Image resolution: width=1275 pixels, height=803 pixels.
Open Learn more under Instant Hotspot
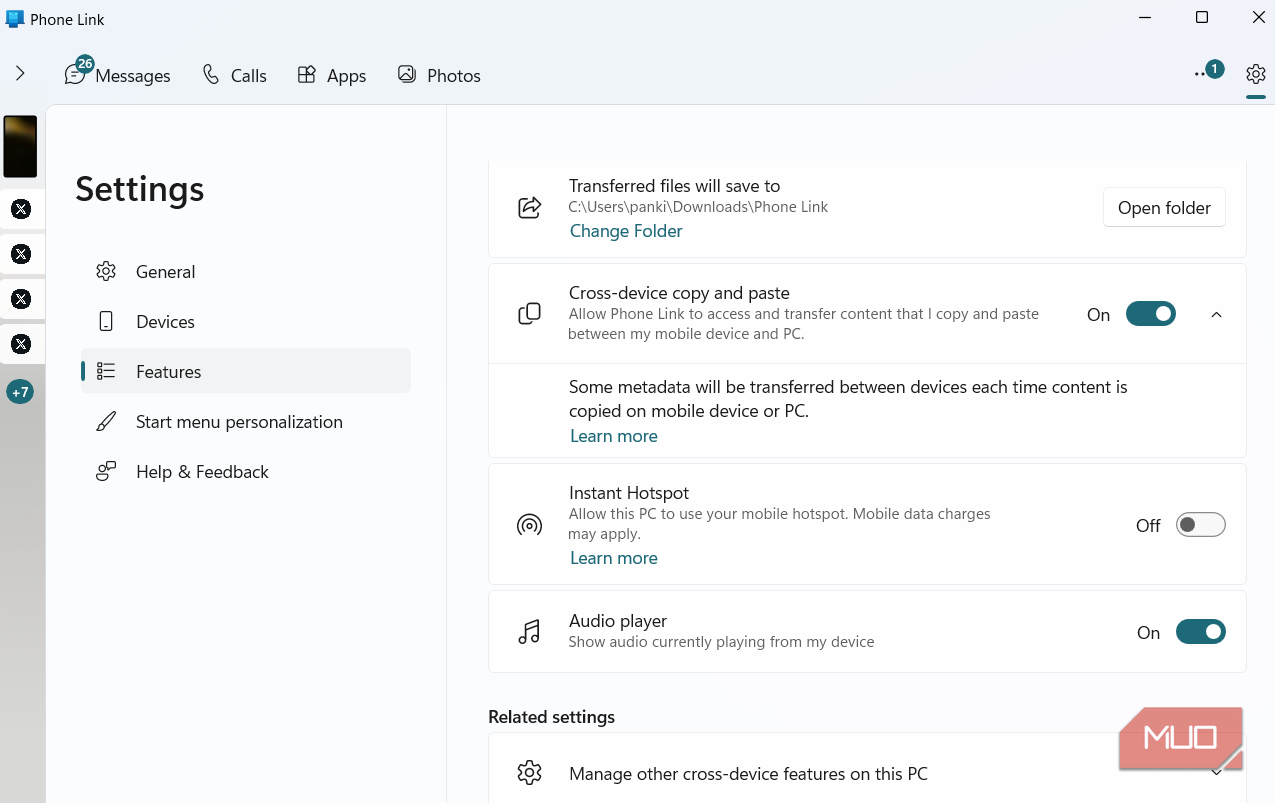tap(614, 558)
